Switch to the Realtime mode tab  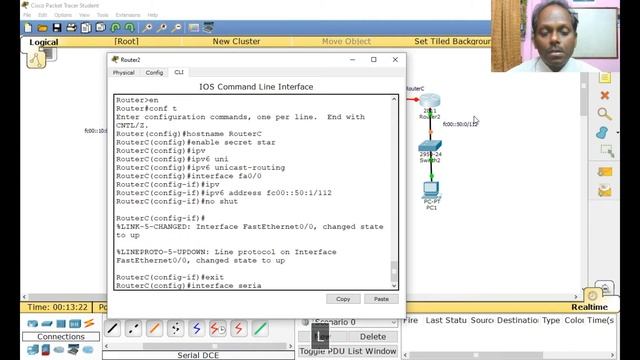pos(589,307)
